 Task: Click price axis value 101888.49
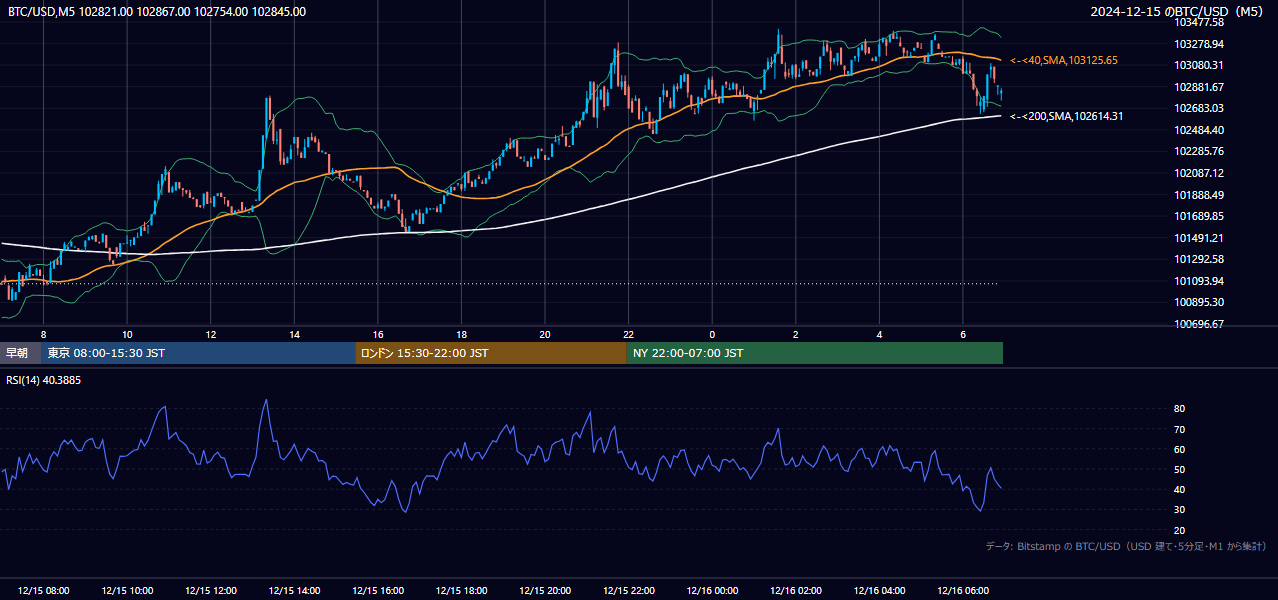(x=1199, y=195)
